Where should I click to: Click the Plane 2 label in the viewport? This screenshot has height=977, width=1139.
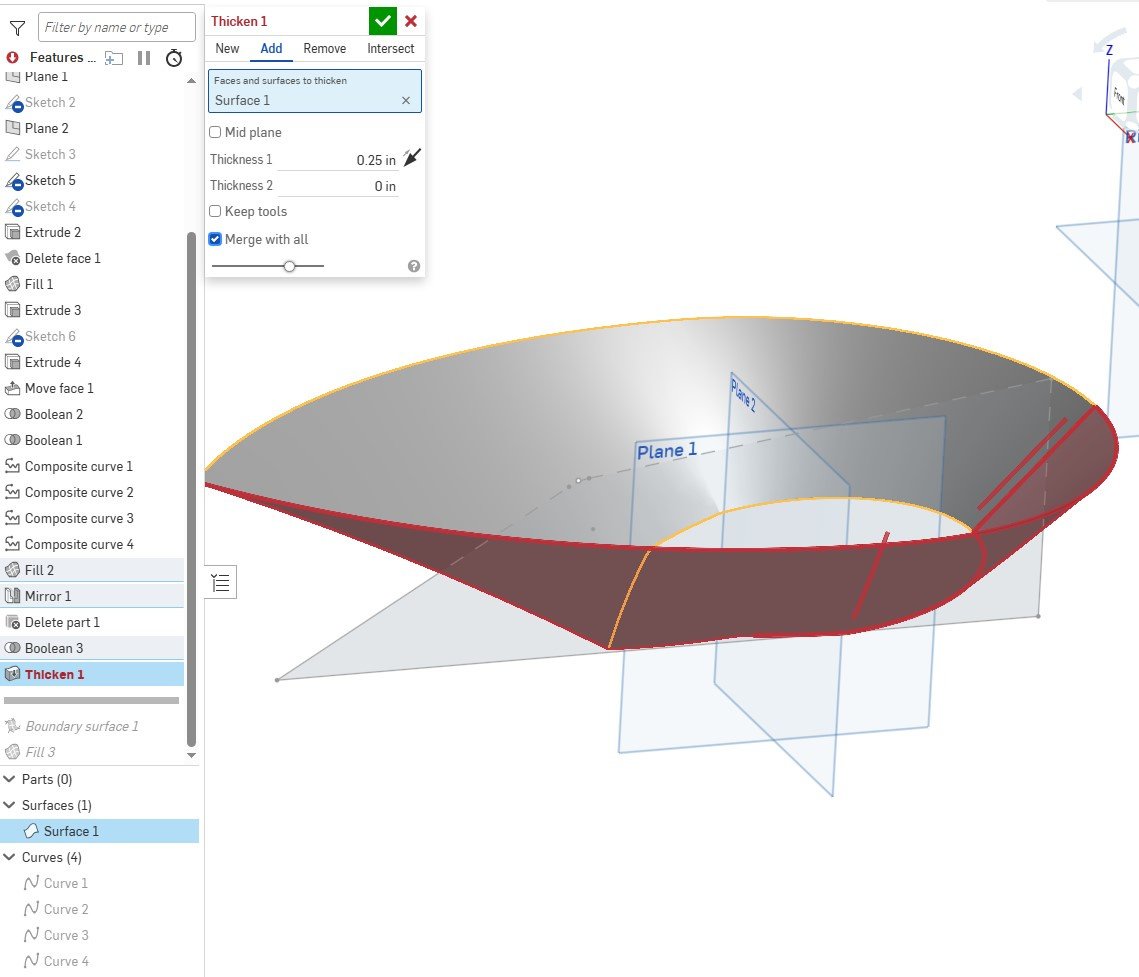(744, 394)
